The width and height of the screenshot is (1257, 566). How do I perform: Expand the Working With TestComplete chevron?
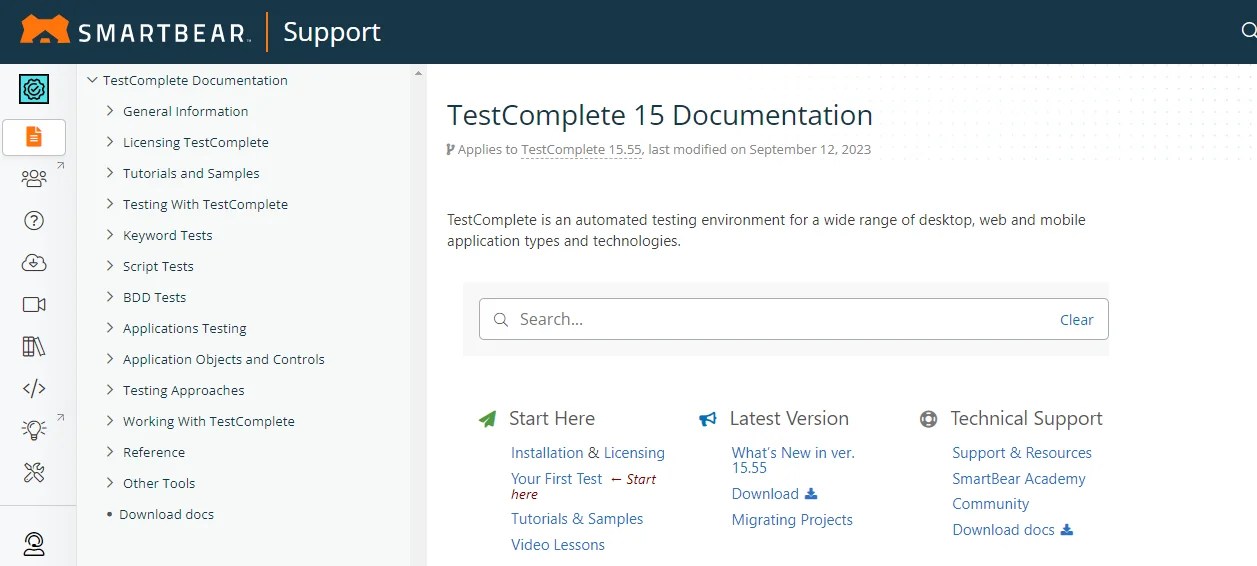(110, 421)
